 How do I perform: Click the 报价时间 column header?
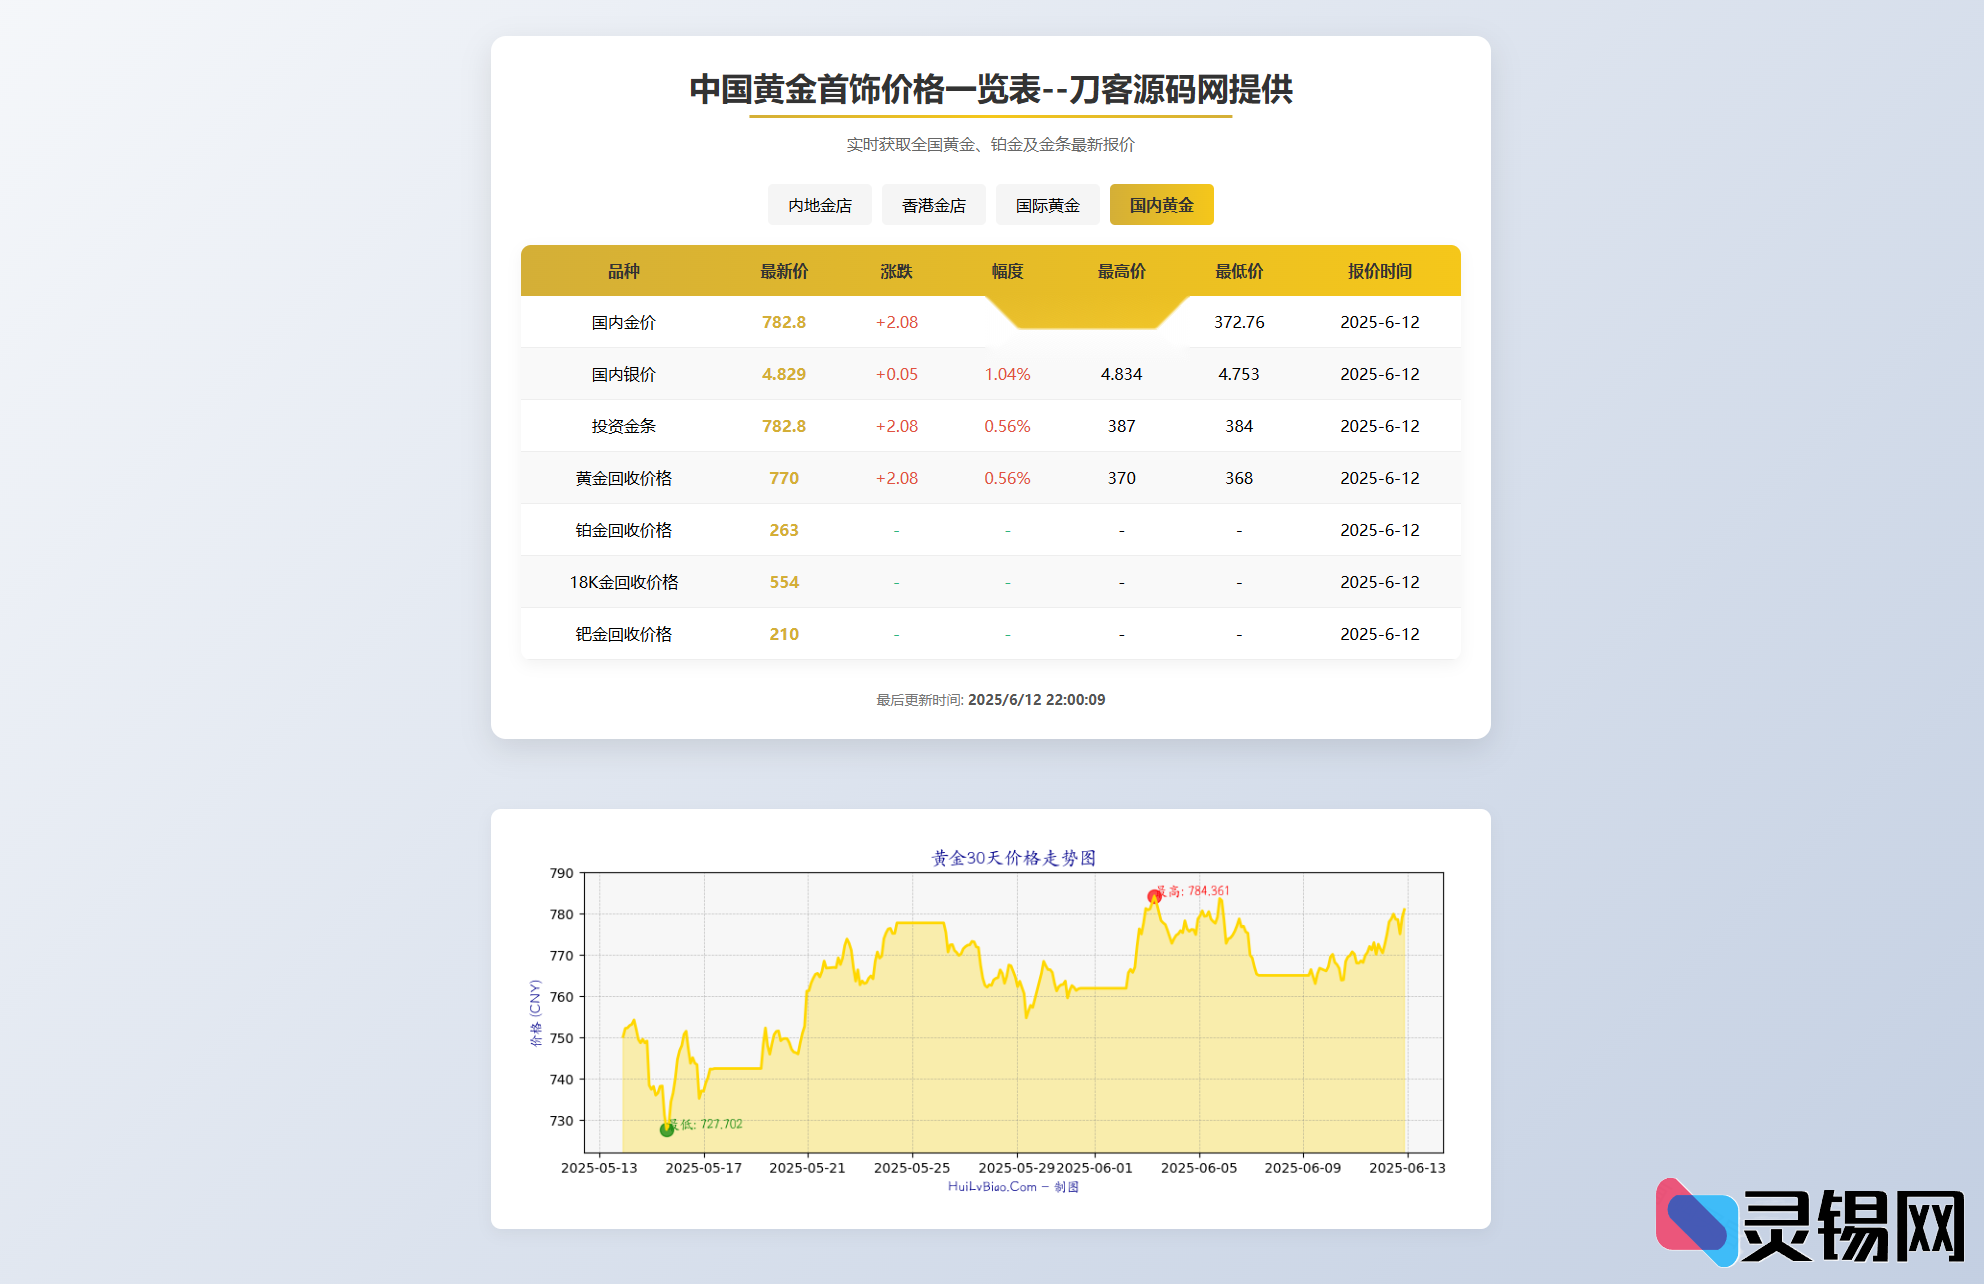click(x=1380, y=271)
